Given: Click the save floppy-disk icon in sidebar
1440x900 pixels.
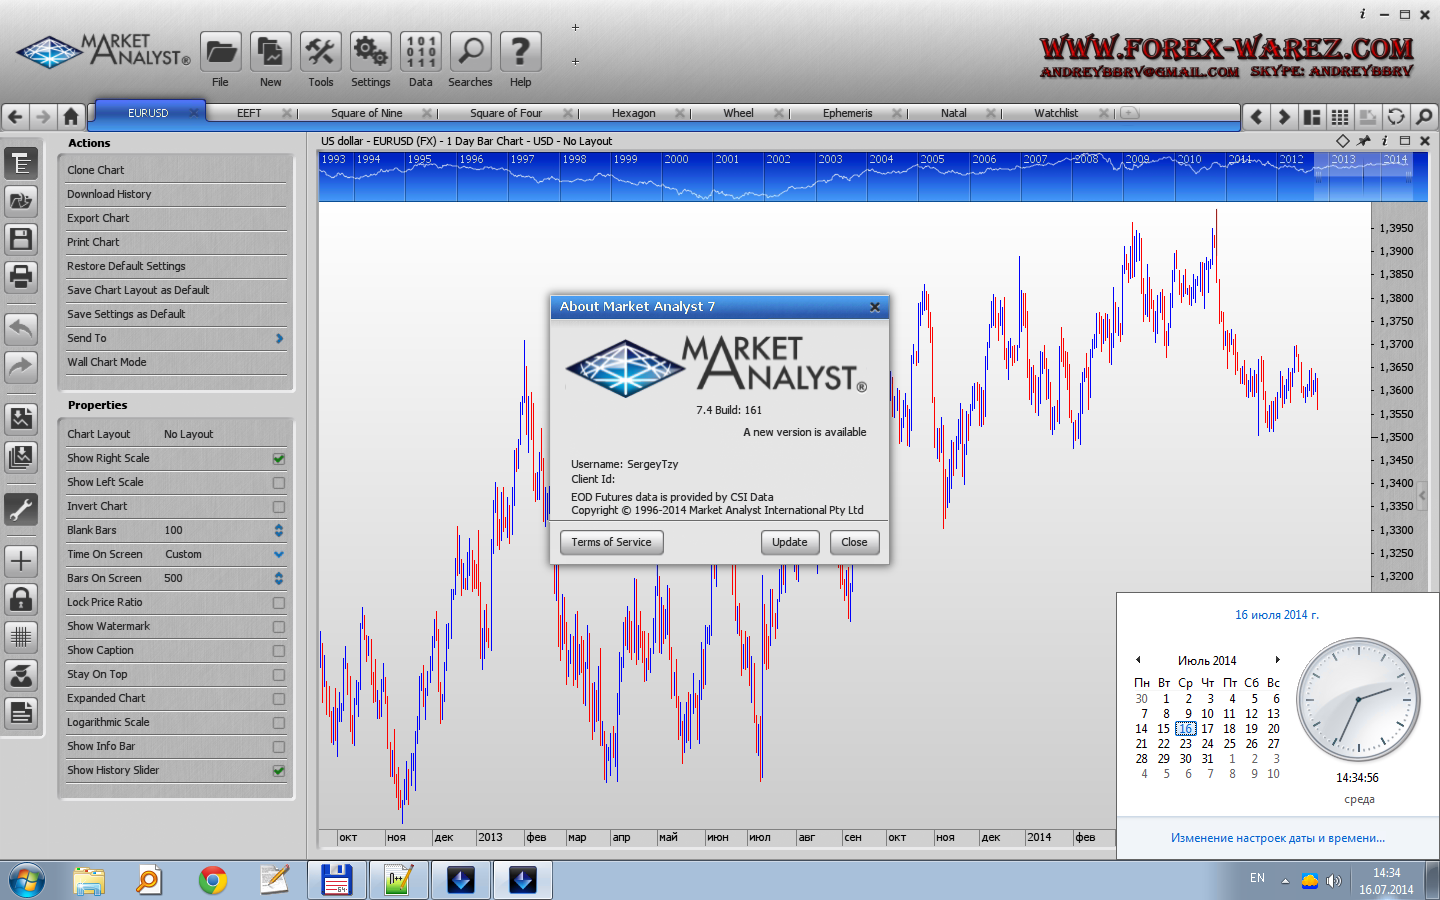Looking at the screenshot, I should pyautogui.click(x=21, y=238).
